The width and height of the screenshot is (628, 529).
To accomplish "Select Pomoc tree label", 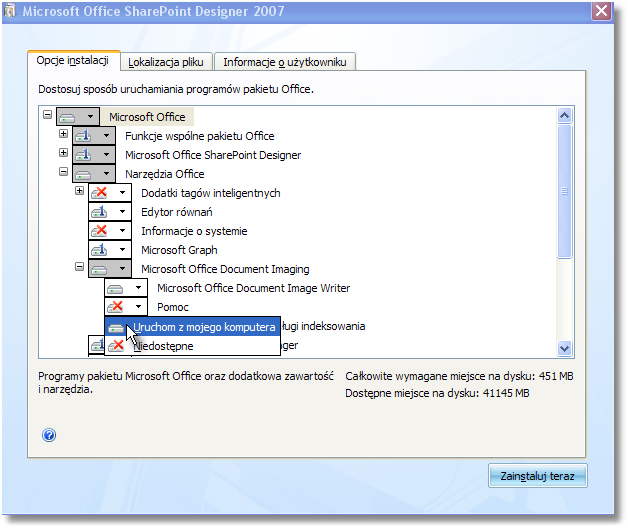I will click(173, 307).
